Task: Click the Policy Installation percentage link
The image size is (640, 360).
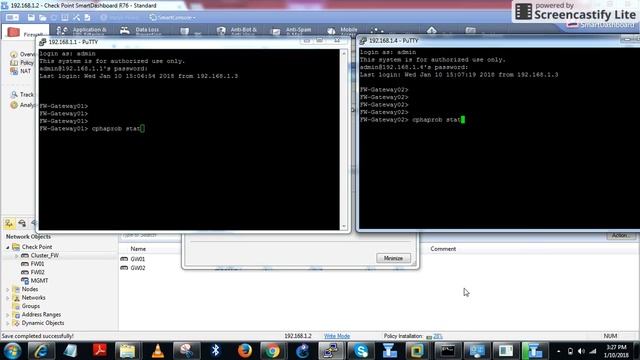Action: (x=438, y=336)
